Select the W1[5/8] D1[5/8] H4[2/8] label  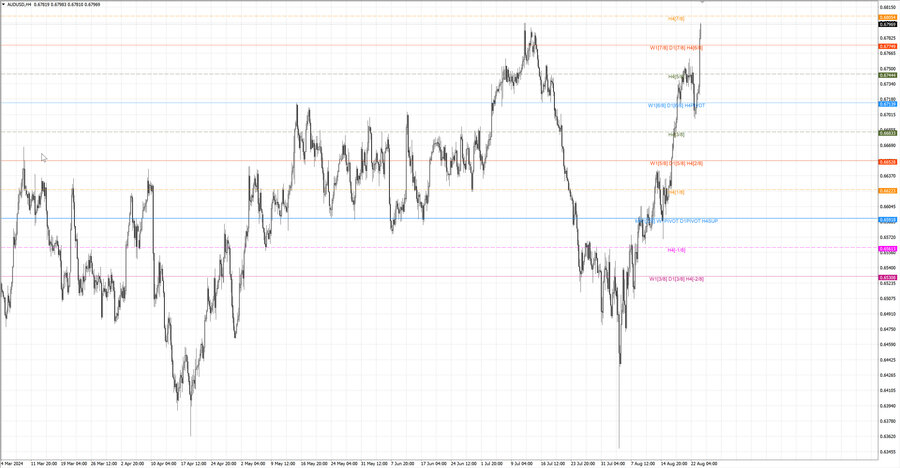coord(676,163)
